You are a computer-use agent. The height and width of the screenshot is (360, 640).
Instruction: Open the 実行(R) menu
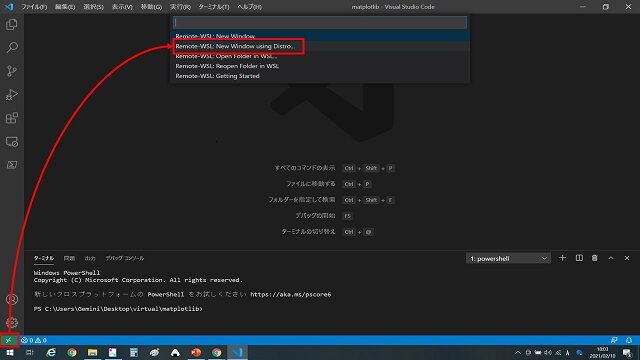coord(180,7)
